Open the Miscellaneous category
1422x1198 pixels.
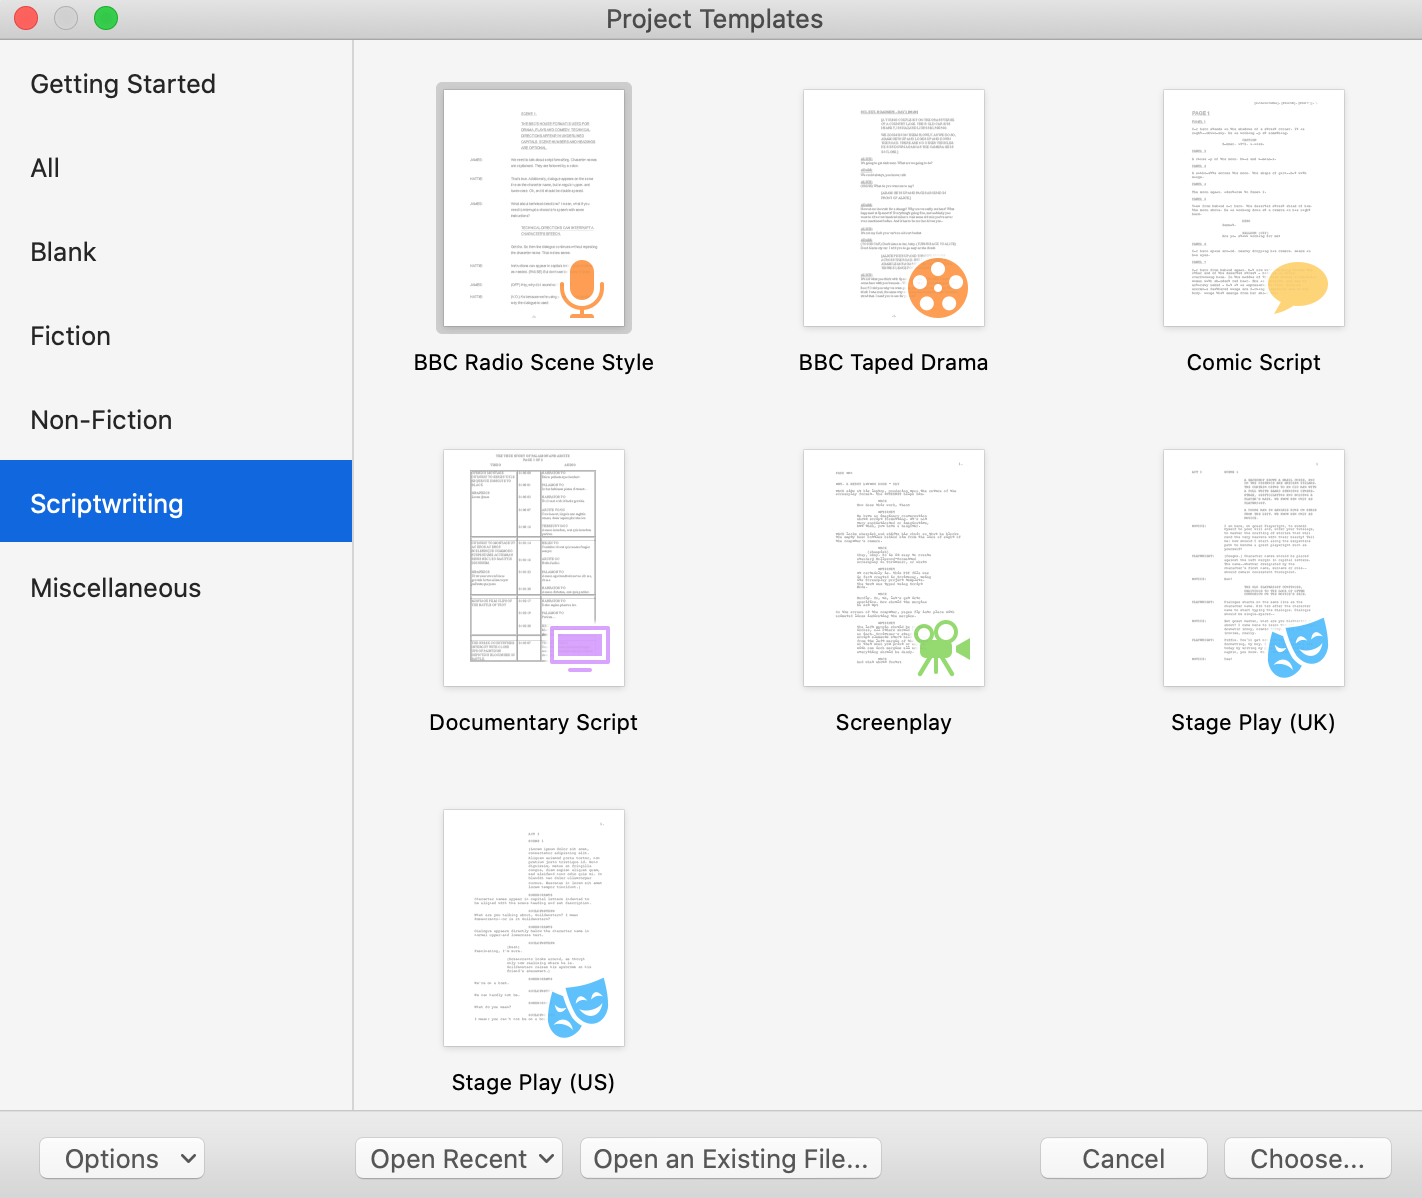point(176,588)
